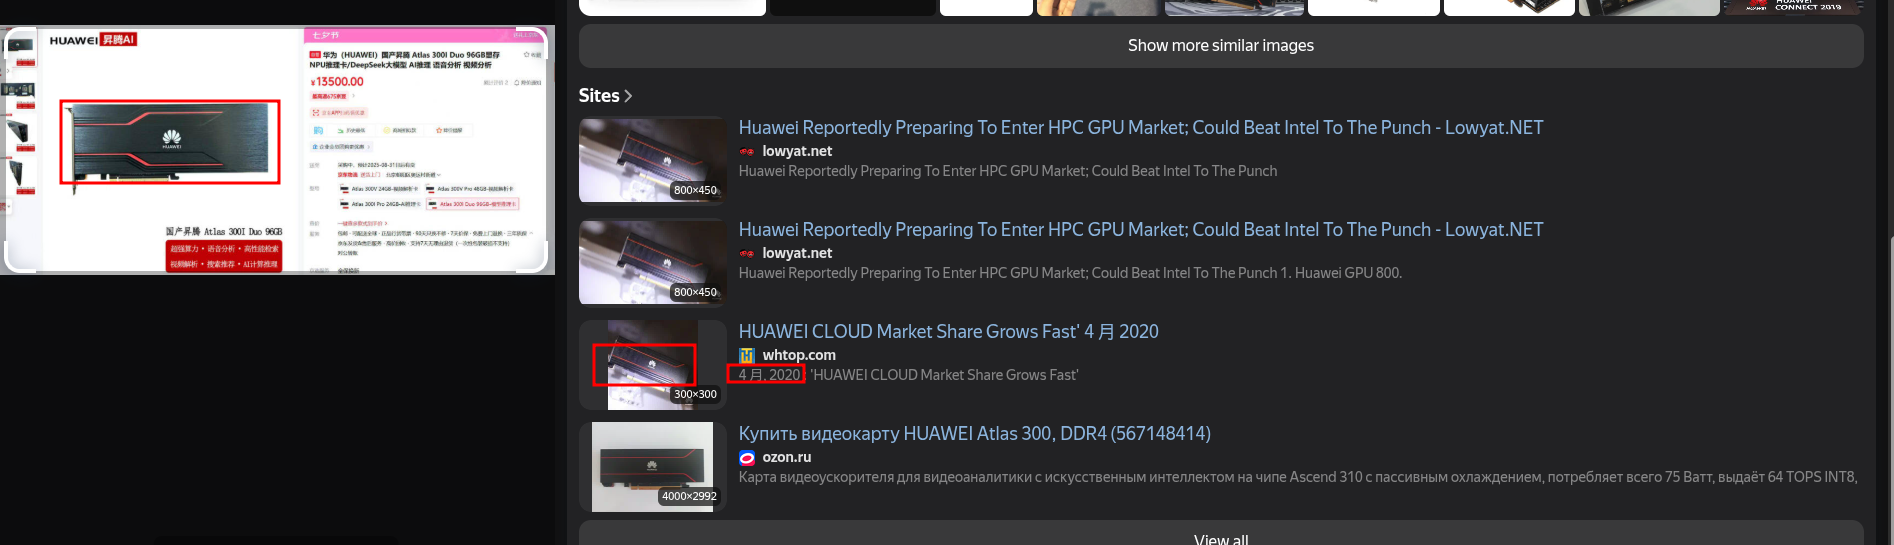Click the Show more similar images button
Screen dimensions: 1894x545
point(1220,46)
